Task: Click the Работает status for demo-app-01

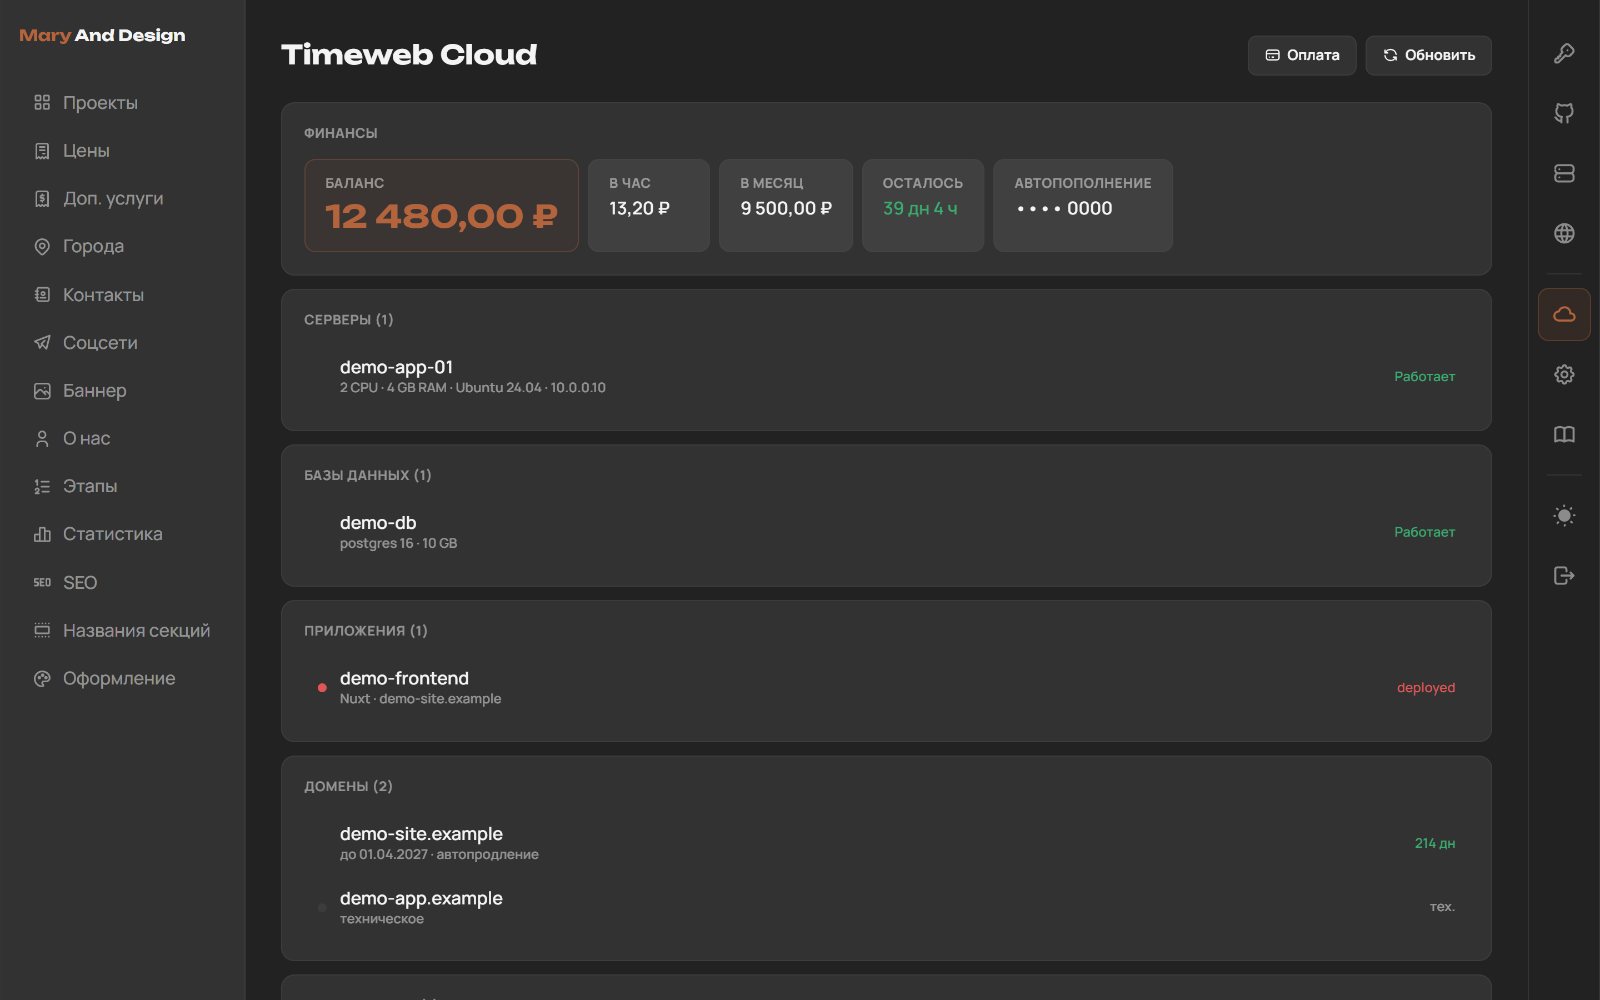Action: coord(1425,376)
